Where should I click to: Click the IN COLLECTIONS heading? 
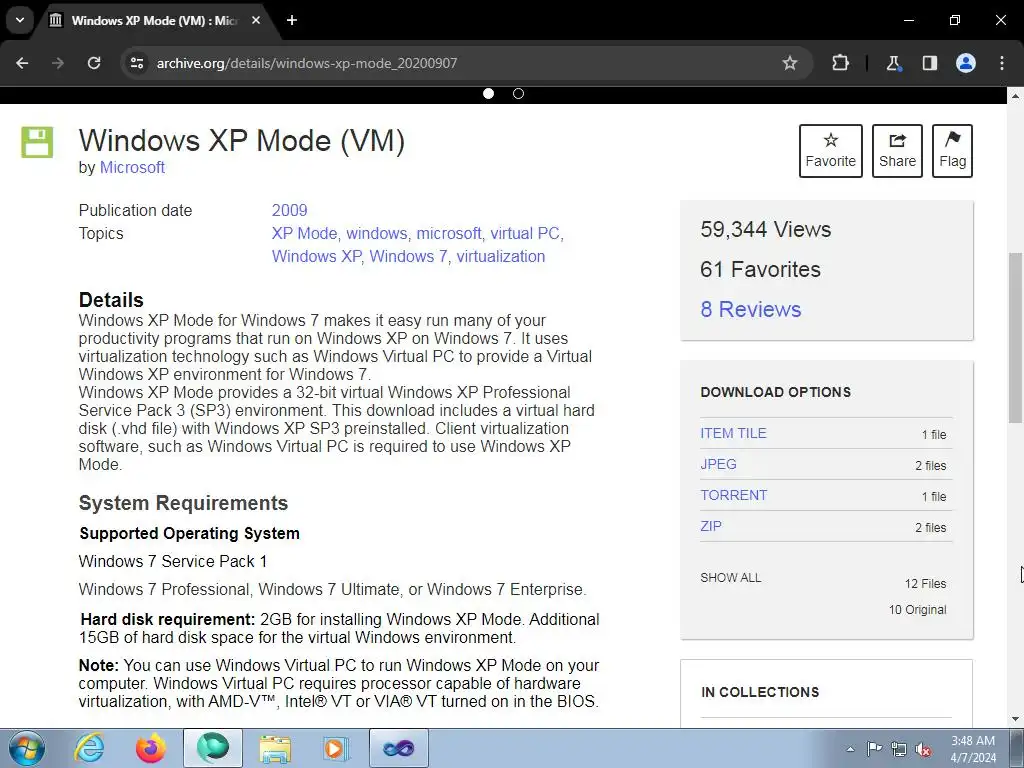click(x=760, y=692)
